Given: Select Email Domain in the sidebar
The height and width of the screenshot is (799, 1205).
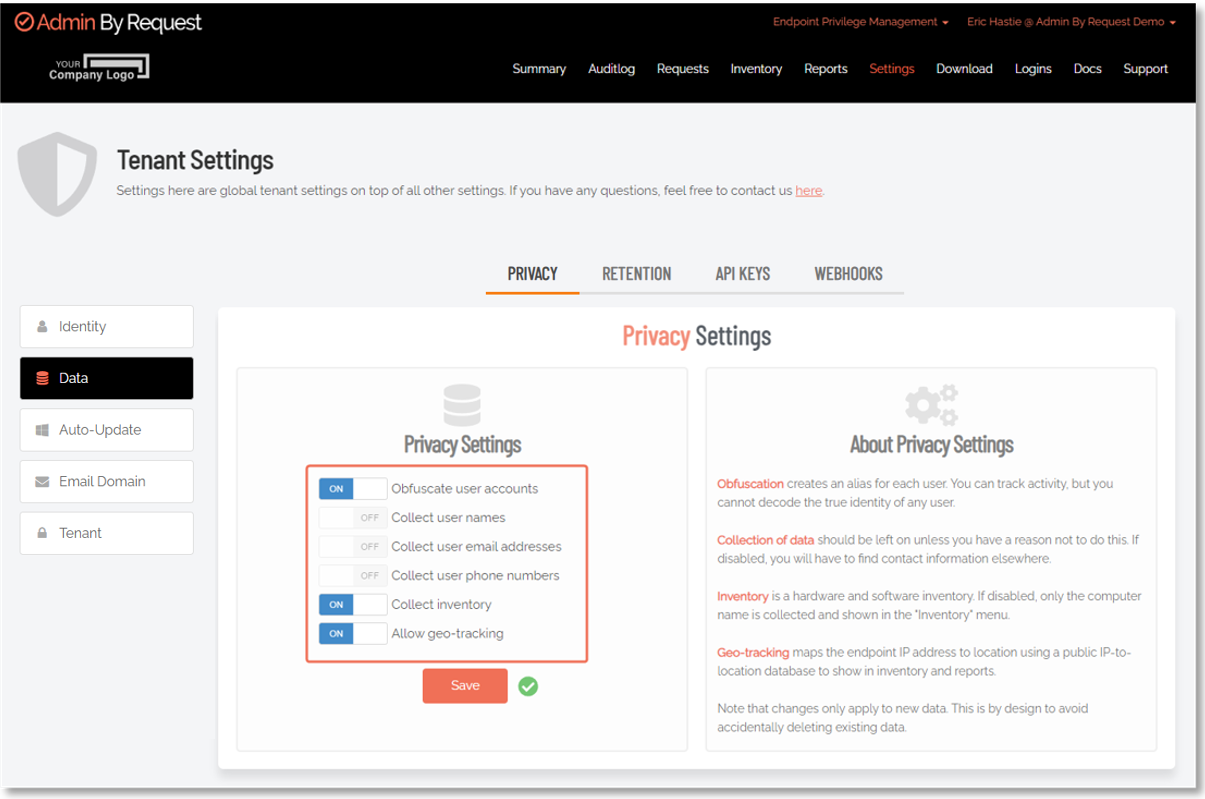Looking at the screenshot, I should click(x=107, y=482).
